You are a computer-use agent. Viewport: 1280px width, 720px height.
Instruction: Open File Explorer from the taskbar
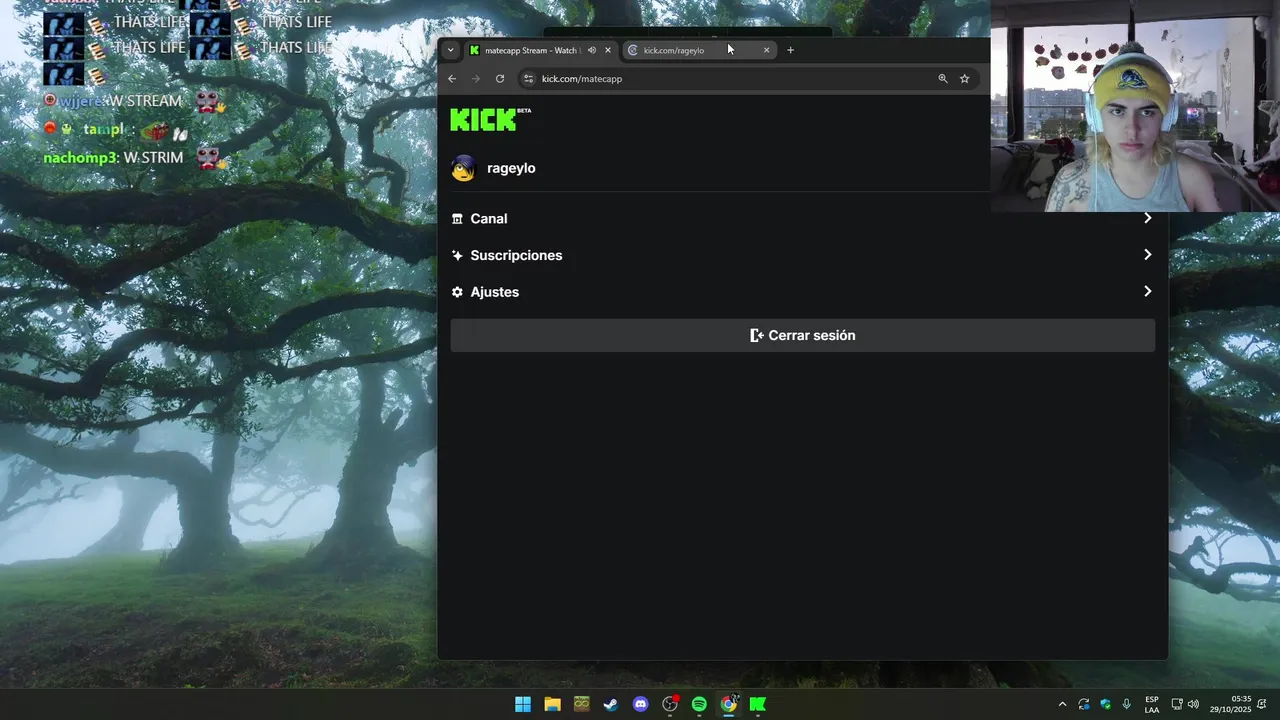552,704
